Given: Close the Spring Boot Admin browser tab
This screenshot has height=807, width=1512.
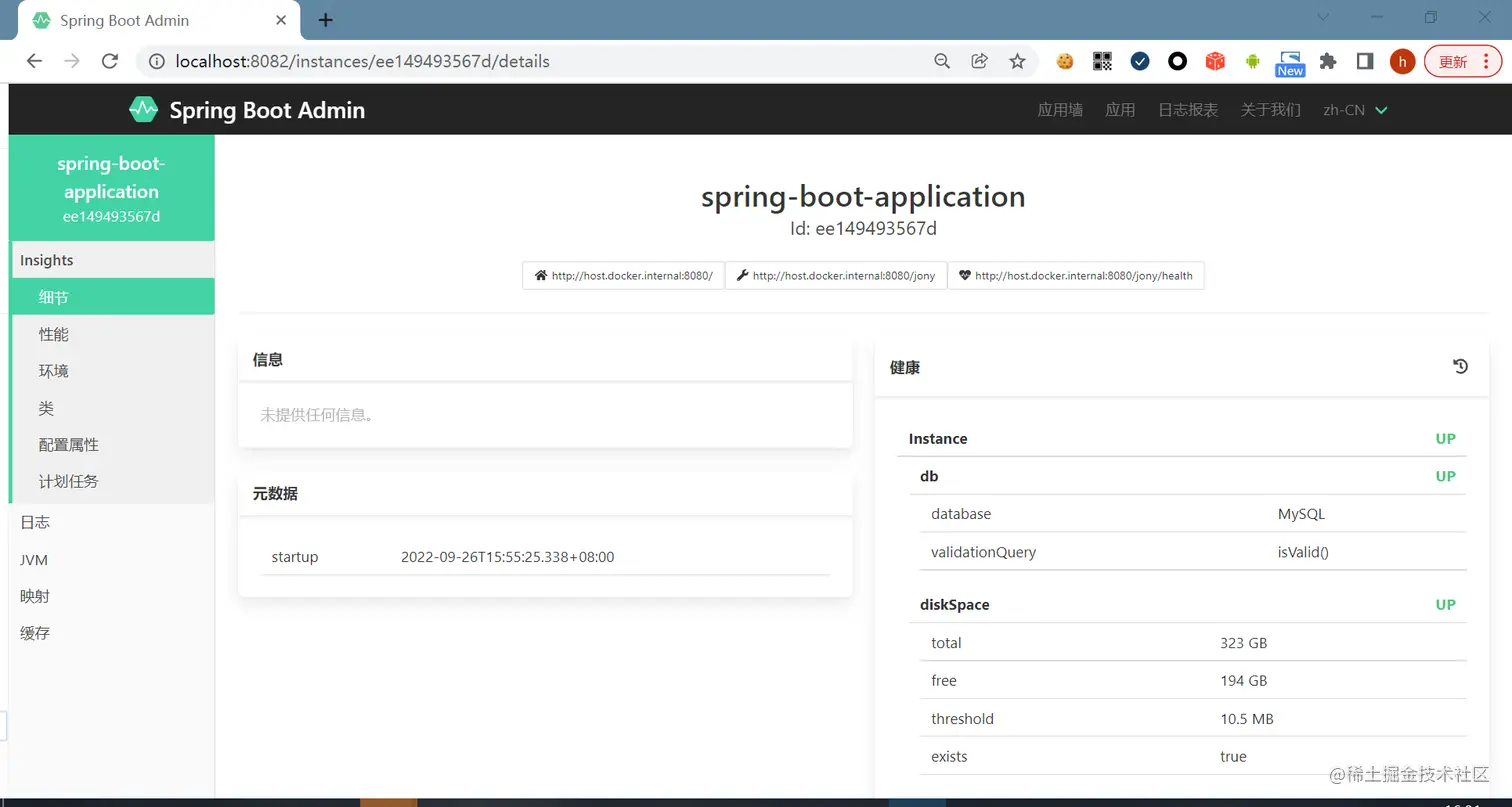Looking at the screenshot, I should (x=282, y=20).
